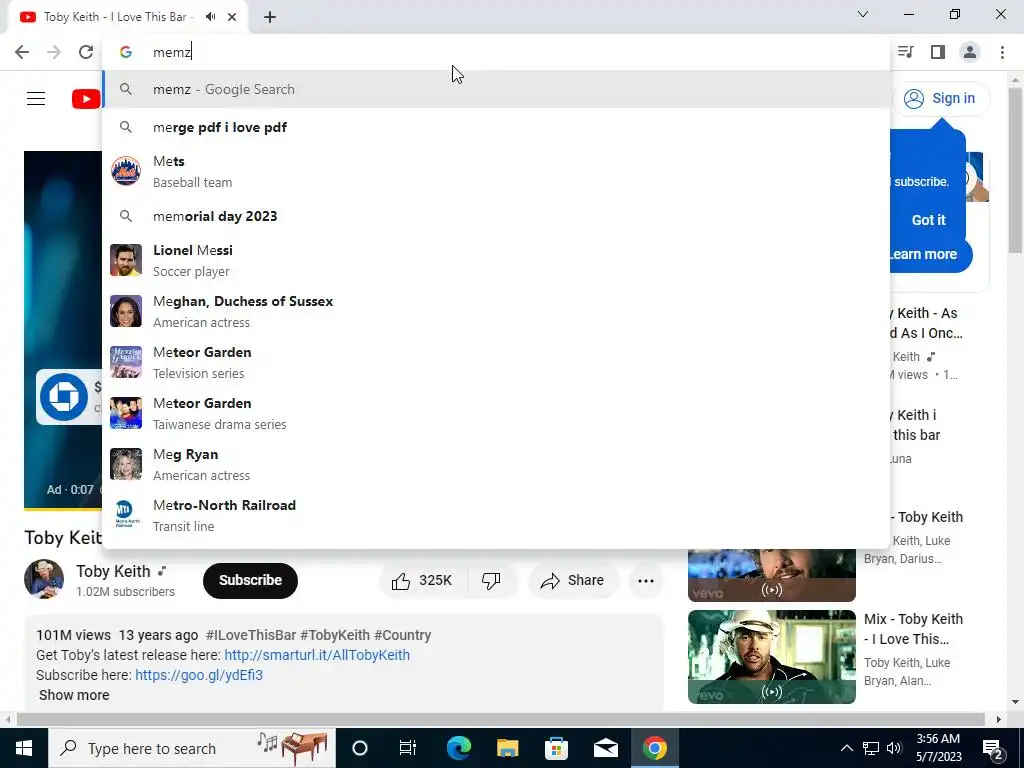1024x768 pixels.
Task: Click the browser forward arrow
Action: (x=54, y=52)
